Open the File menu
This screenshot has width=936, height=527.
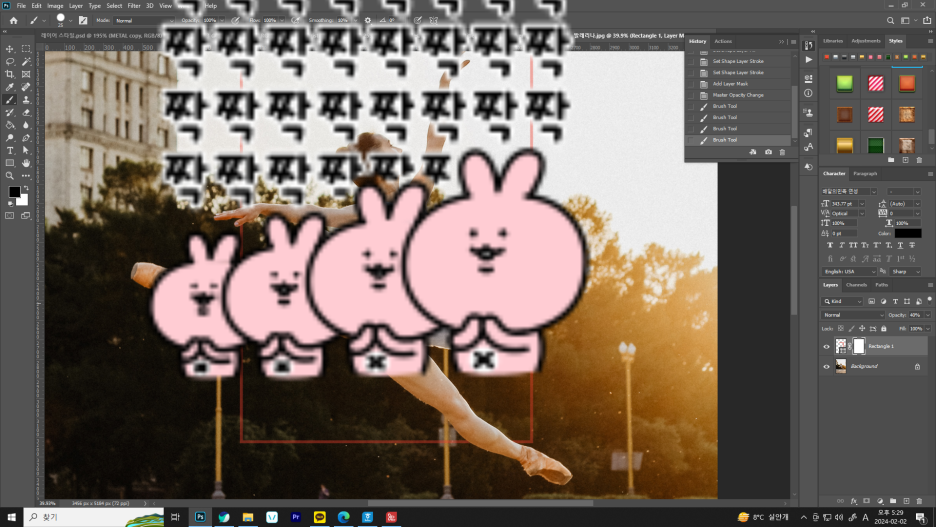pyautogui.click(x=21, y=5)
